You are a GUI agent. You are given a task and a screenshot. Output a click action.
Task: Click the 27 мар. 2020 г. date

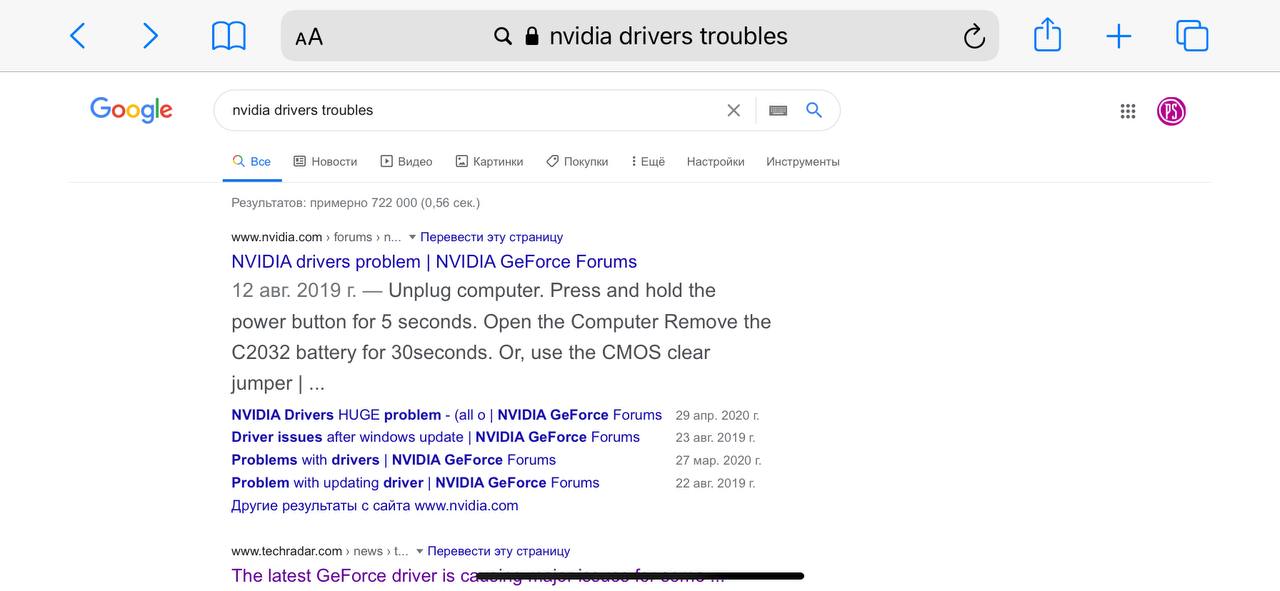coord(718,461)
